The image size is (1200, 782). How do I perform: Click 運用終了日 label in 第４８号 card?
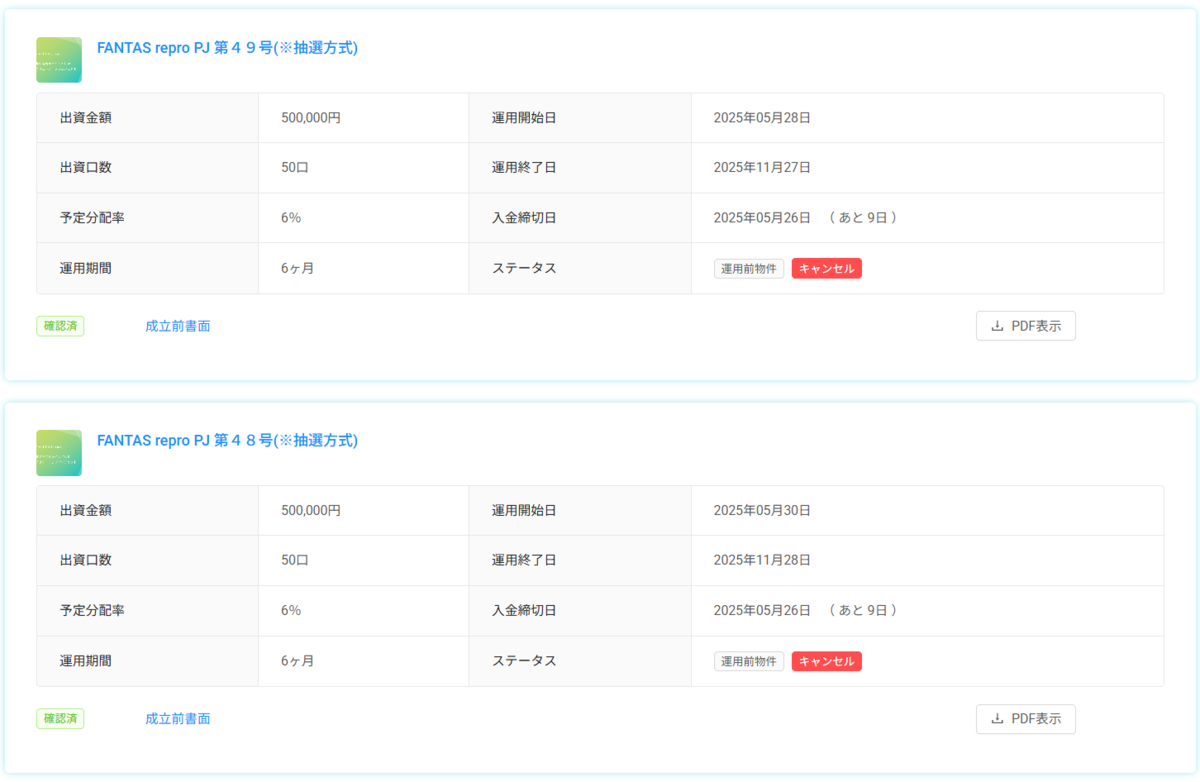coord(524,561)
